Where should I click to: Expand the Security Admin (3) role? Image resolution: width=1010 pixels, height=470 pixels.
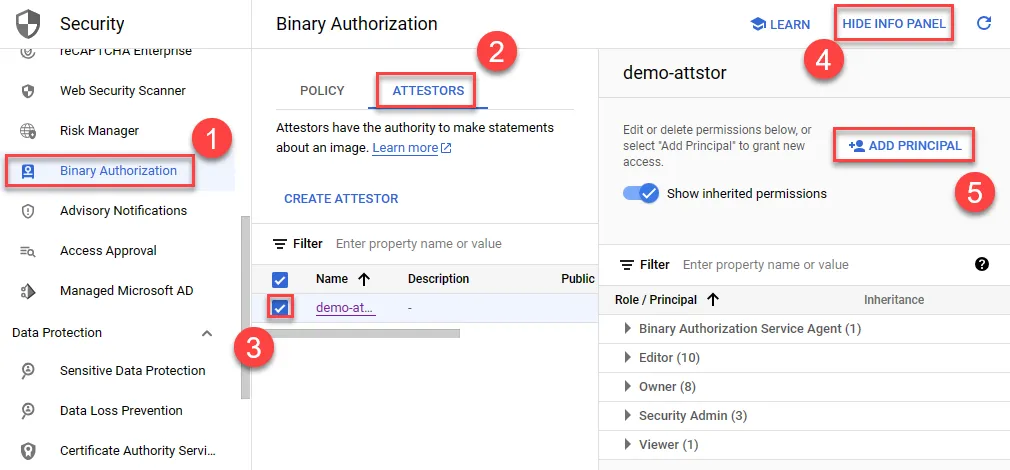point(628,415)
